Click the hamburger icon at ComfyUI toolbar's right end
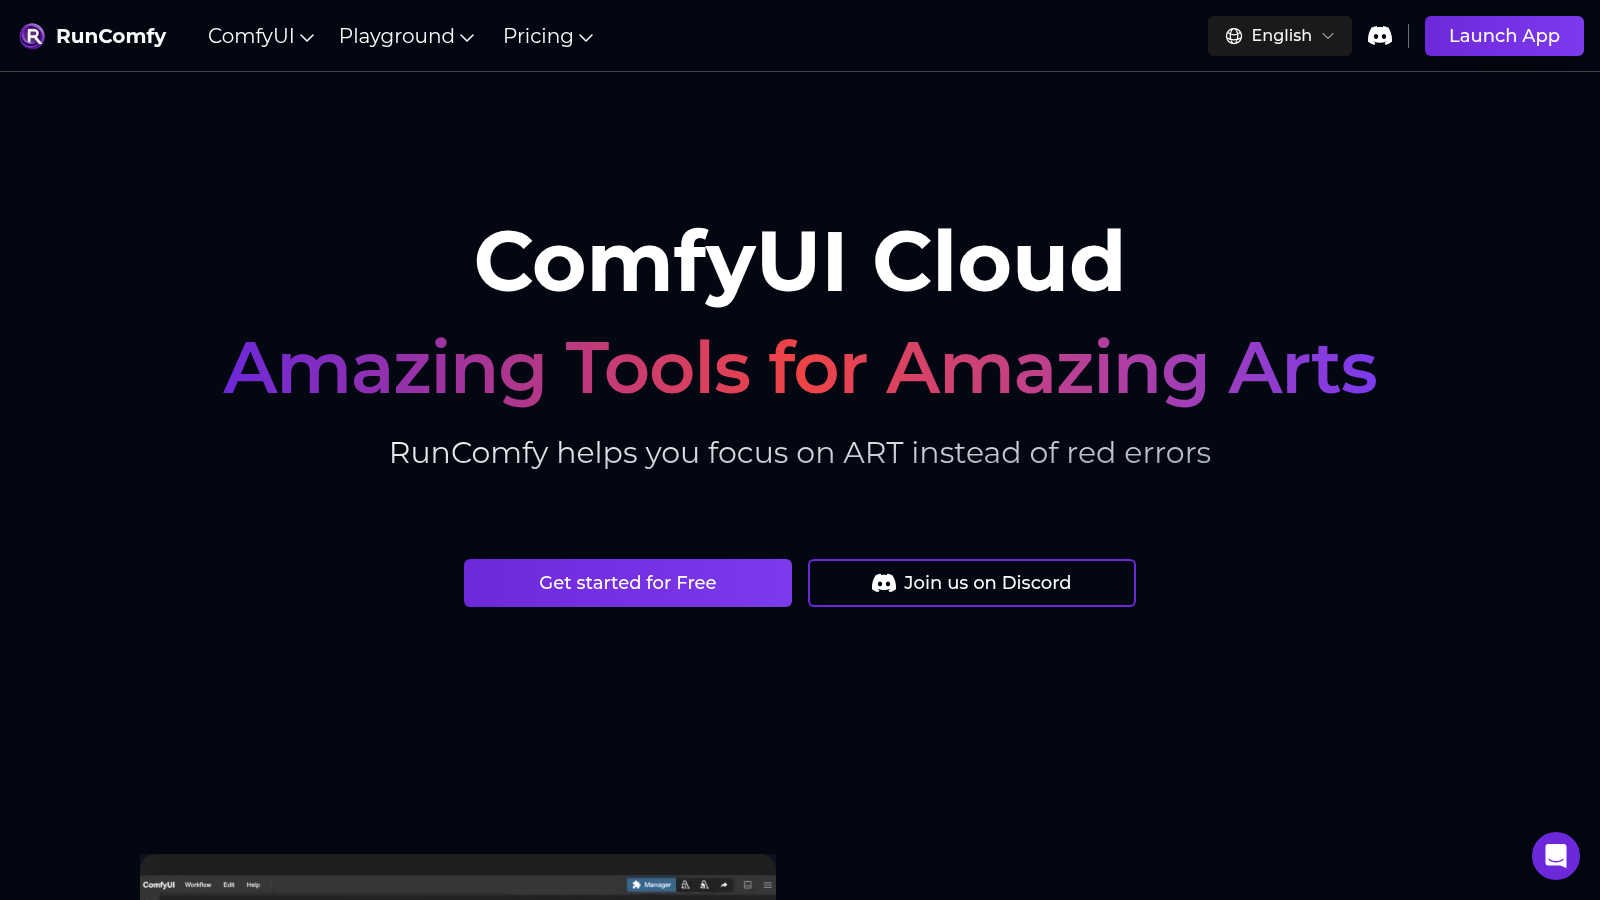The width and height of the screenshot is (1600, 900). pos(766,885)
